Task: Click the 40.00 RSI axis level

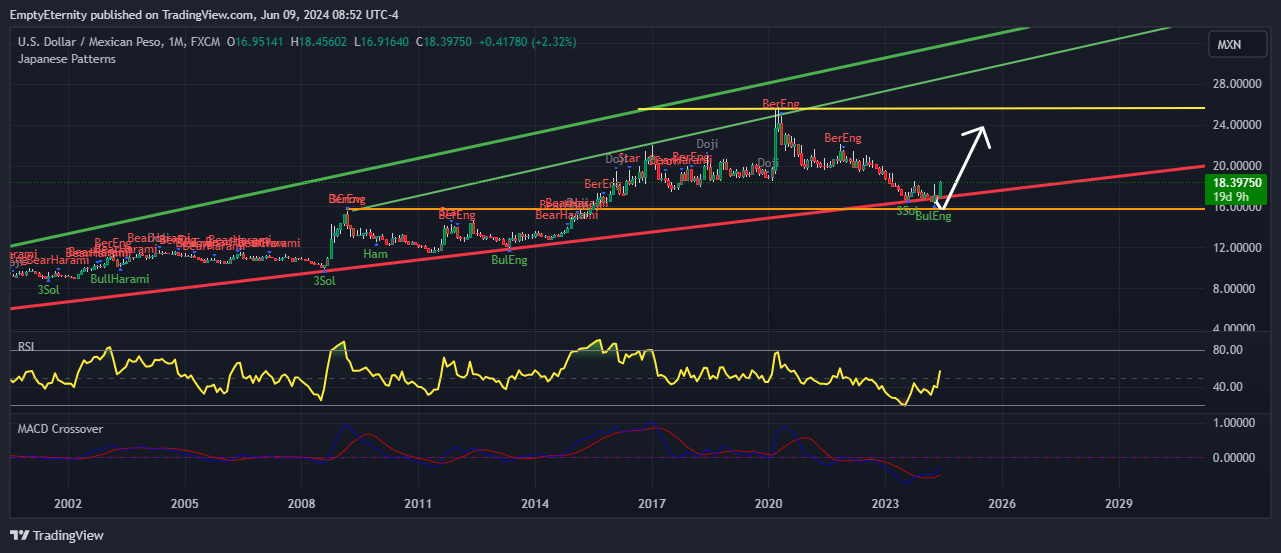Action: pyautogui.click(x=1227, y=387)
